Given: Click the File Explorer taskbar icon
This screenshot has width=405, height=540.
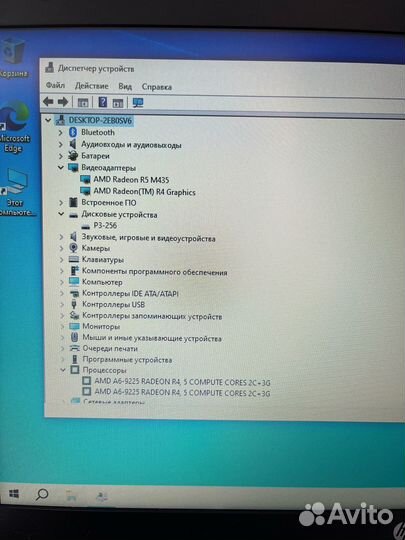Looking at the screenshot, I should tap(71, 496).
